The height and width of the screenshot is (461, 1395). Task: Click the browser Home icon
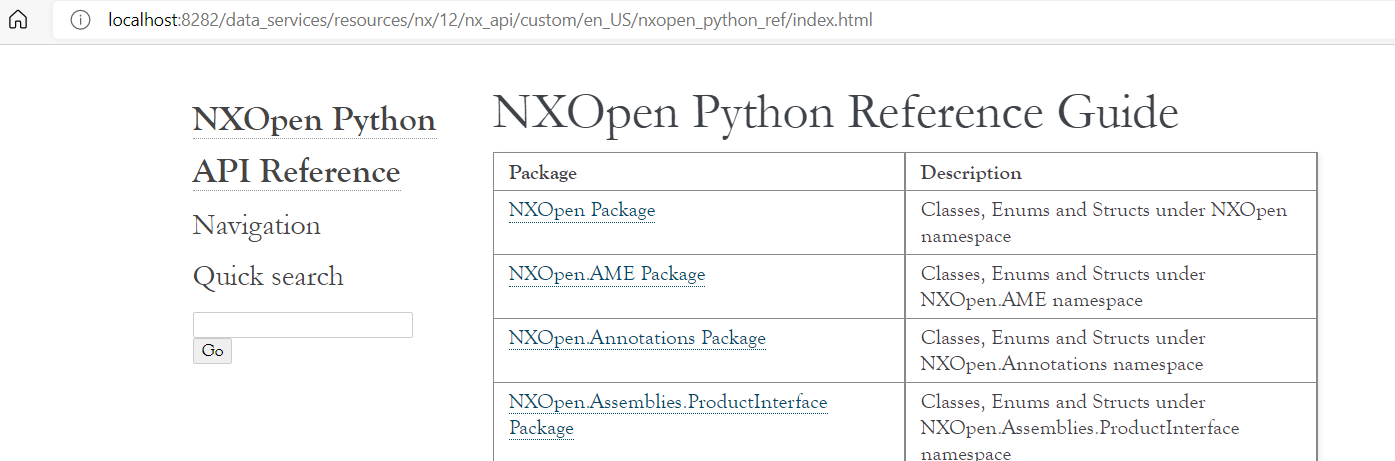[18, 20]
